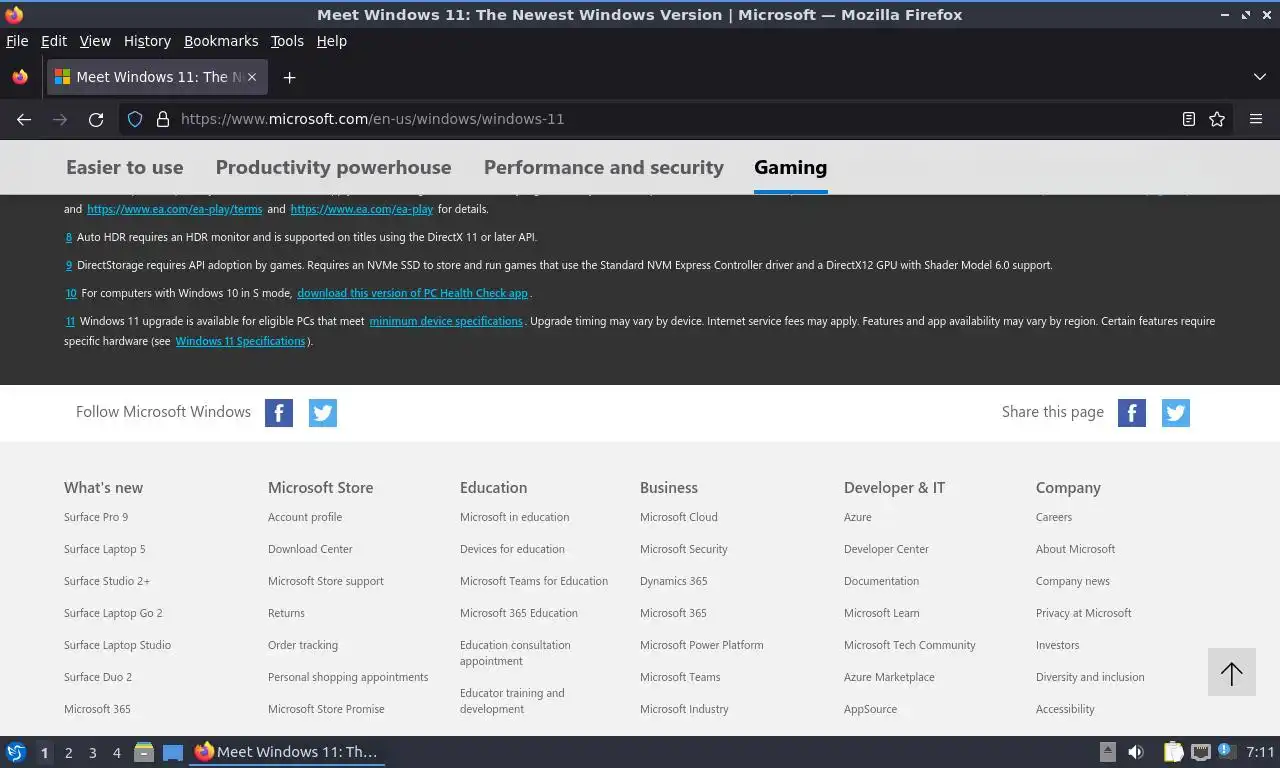Open Privacy at Microsoft link
1280x768 pixels.
pos(1083,613)
